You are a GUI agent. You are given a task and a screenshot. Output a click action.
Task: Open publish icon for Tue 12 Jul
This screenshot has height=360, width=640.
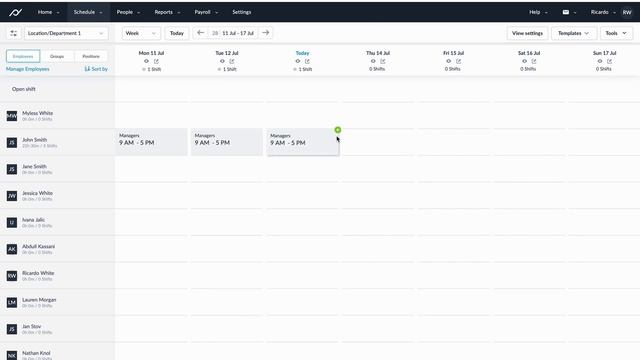(232, 61)
